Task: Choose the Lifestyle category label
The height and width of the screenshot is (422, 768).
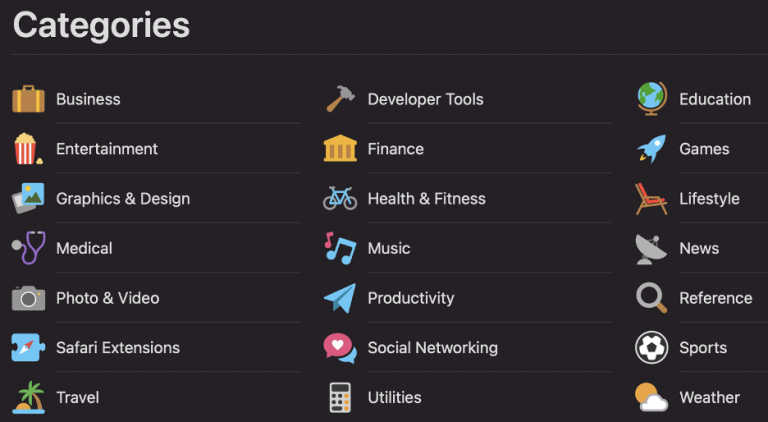Action: point(709,198)
